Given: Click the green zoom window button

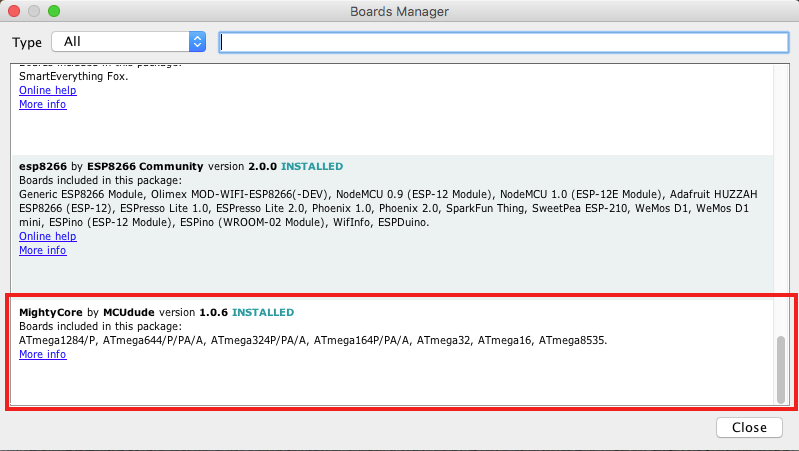Looking at the screenshot, I should pos(54,11).
